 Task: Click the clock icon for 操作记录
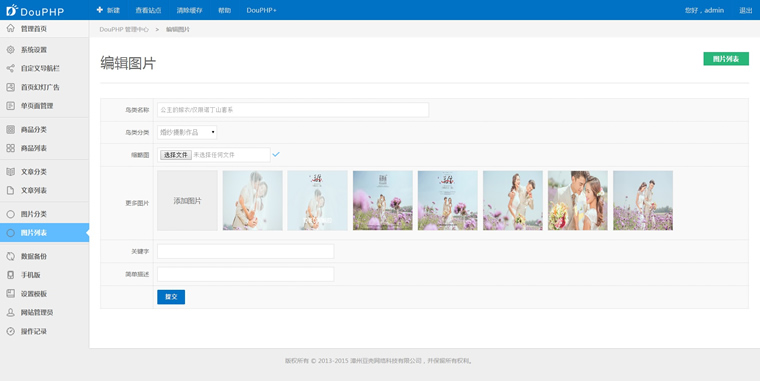[10, 331]
